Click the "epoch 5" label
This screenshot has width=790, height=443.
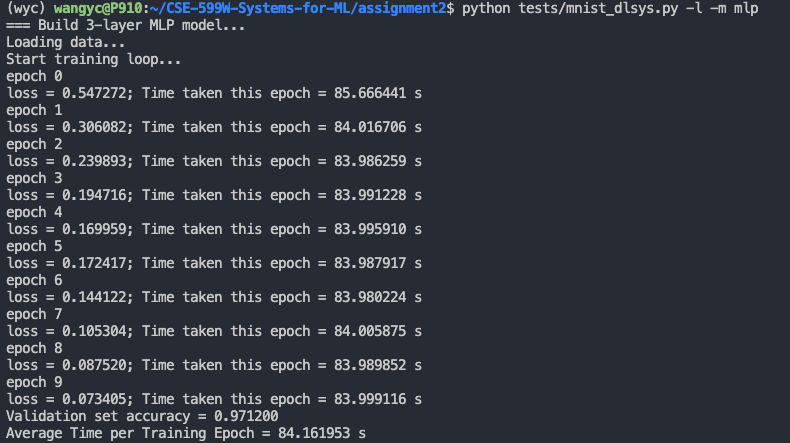tap(34, 247)
